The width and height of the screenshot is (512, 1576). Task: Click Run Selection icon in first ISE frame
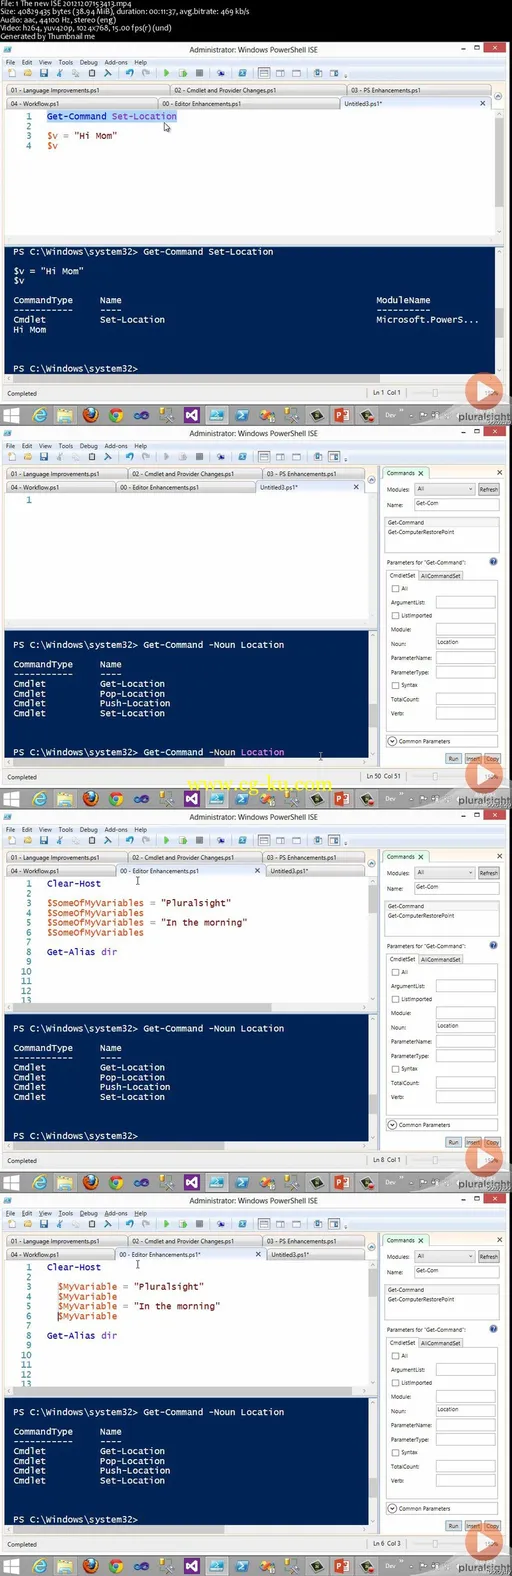pyautogui.click(x=183, y=73)
